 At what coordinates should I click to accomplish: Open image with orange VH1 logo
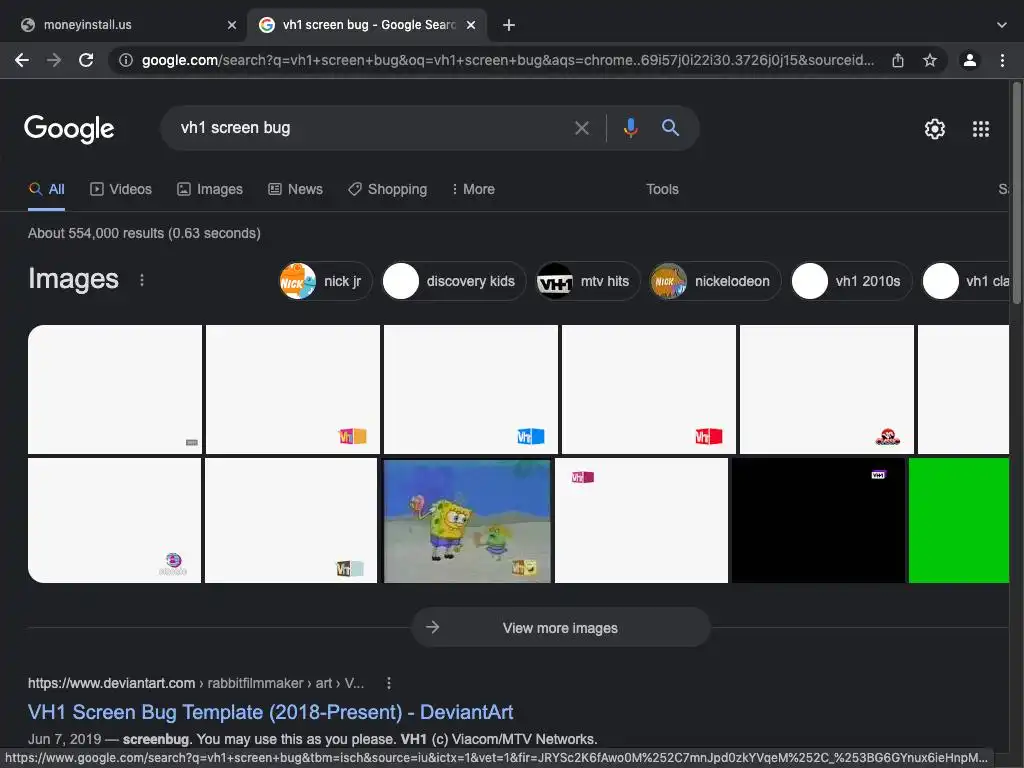click(293, 389)
